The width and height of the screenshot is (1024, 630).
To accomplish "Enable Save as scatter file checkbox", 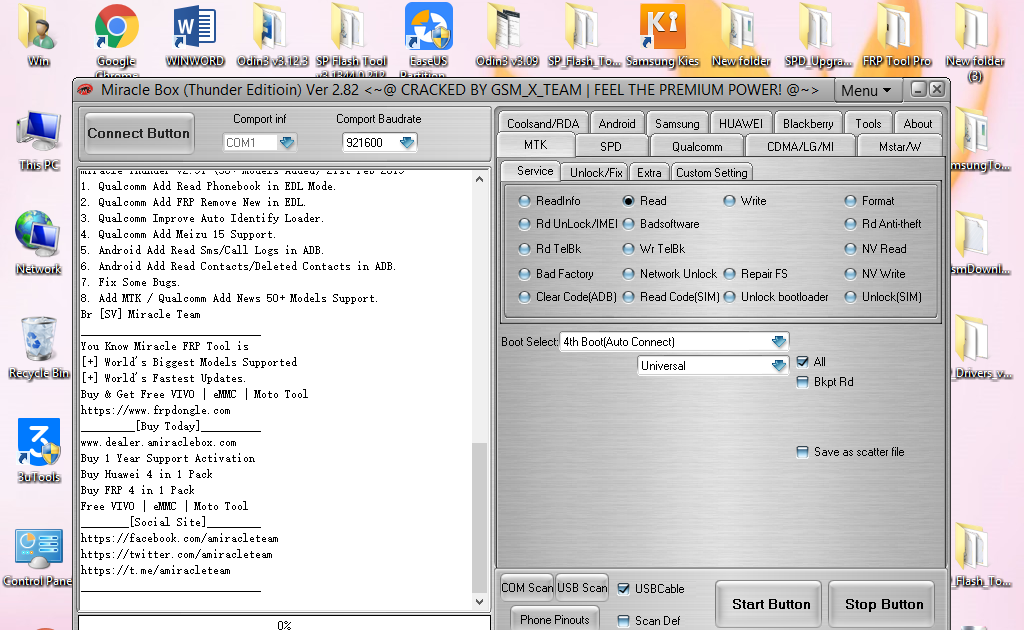I will pyautogui.click(x=803, y=452).
